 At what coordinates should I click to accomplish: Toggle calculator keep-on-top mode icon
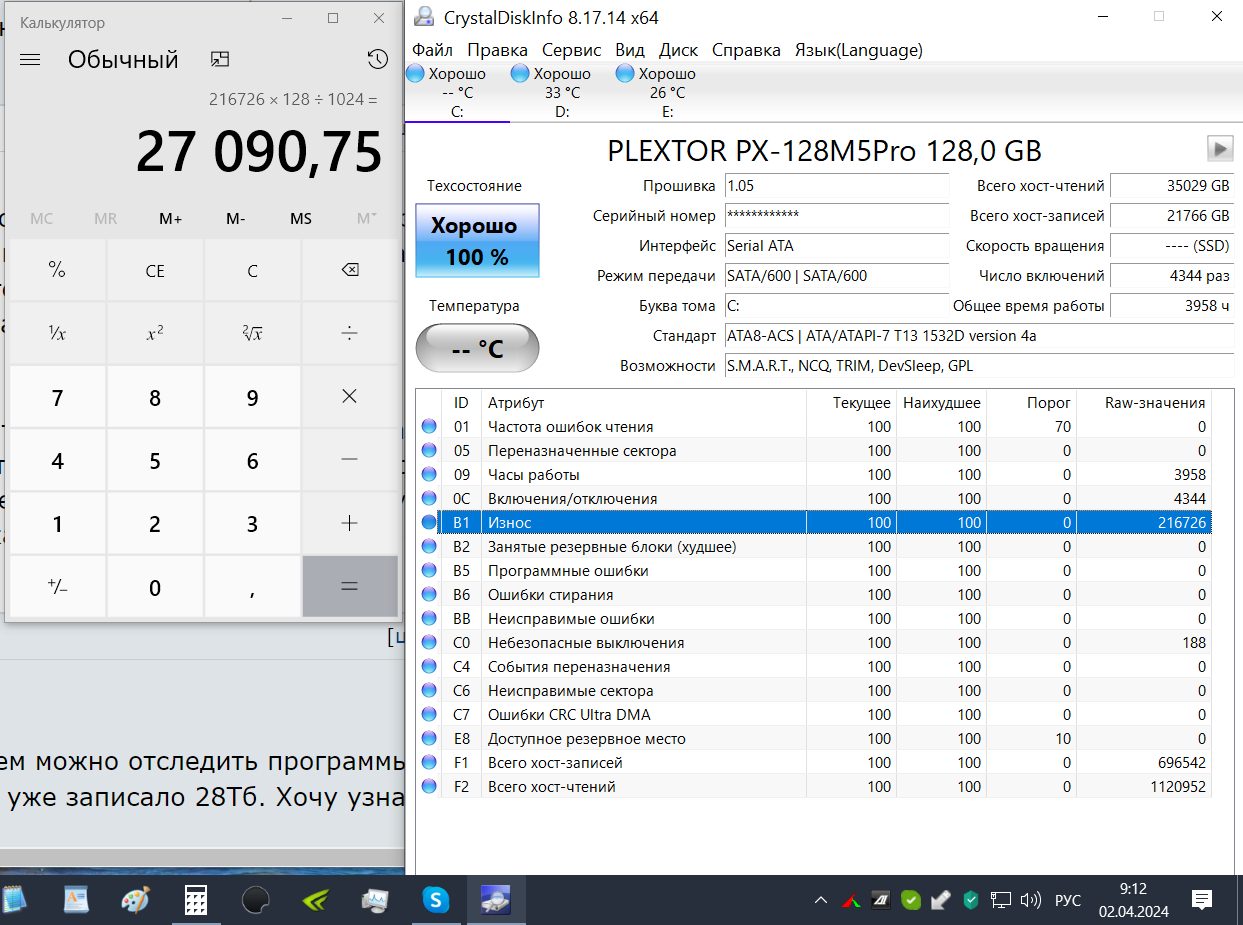pyautogui.click(x=220, y=59)
